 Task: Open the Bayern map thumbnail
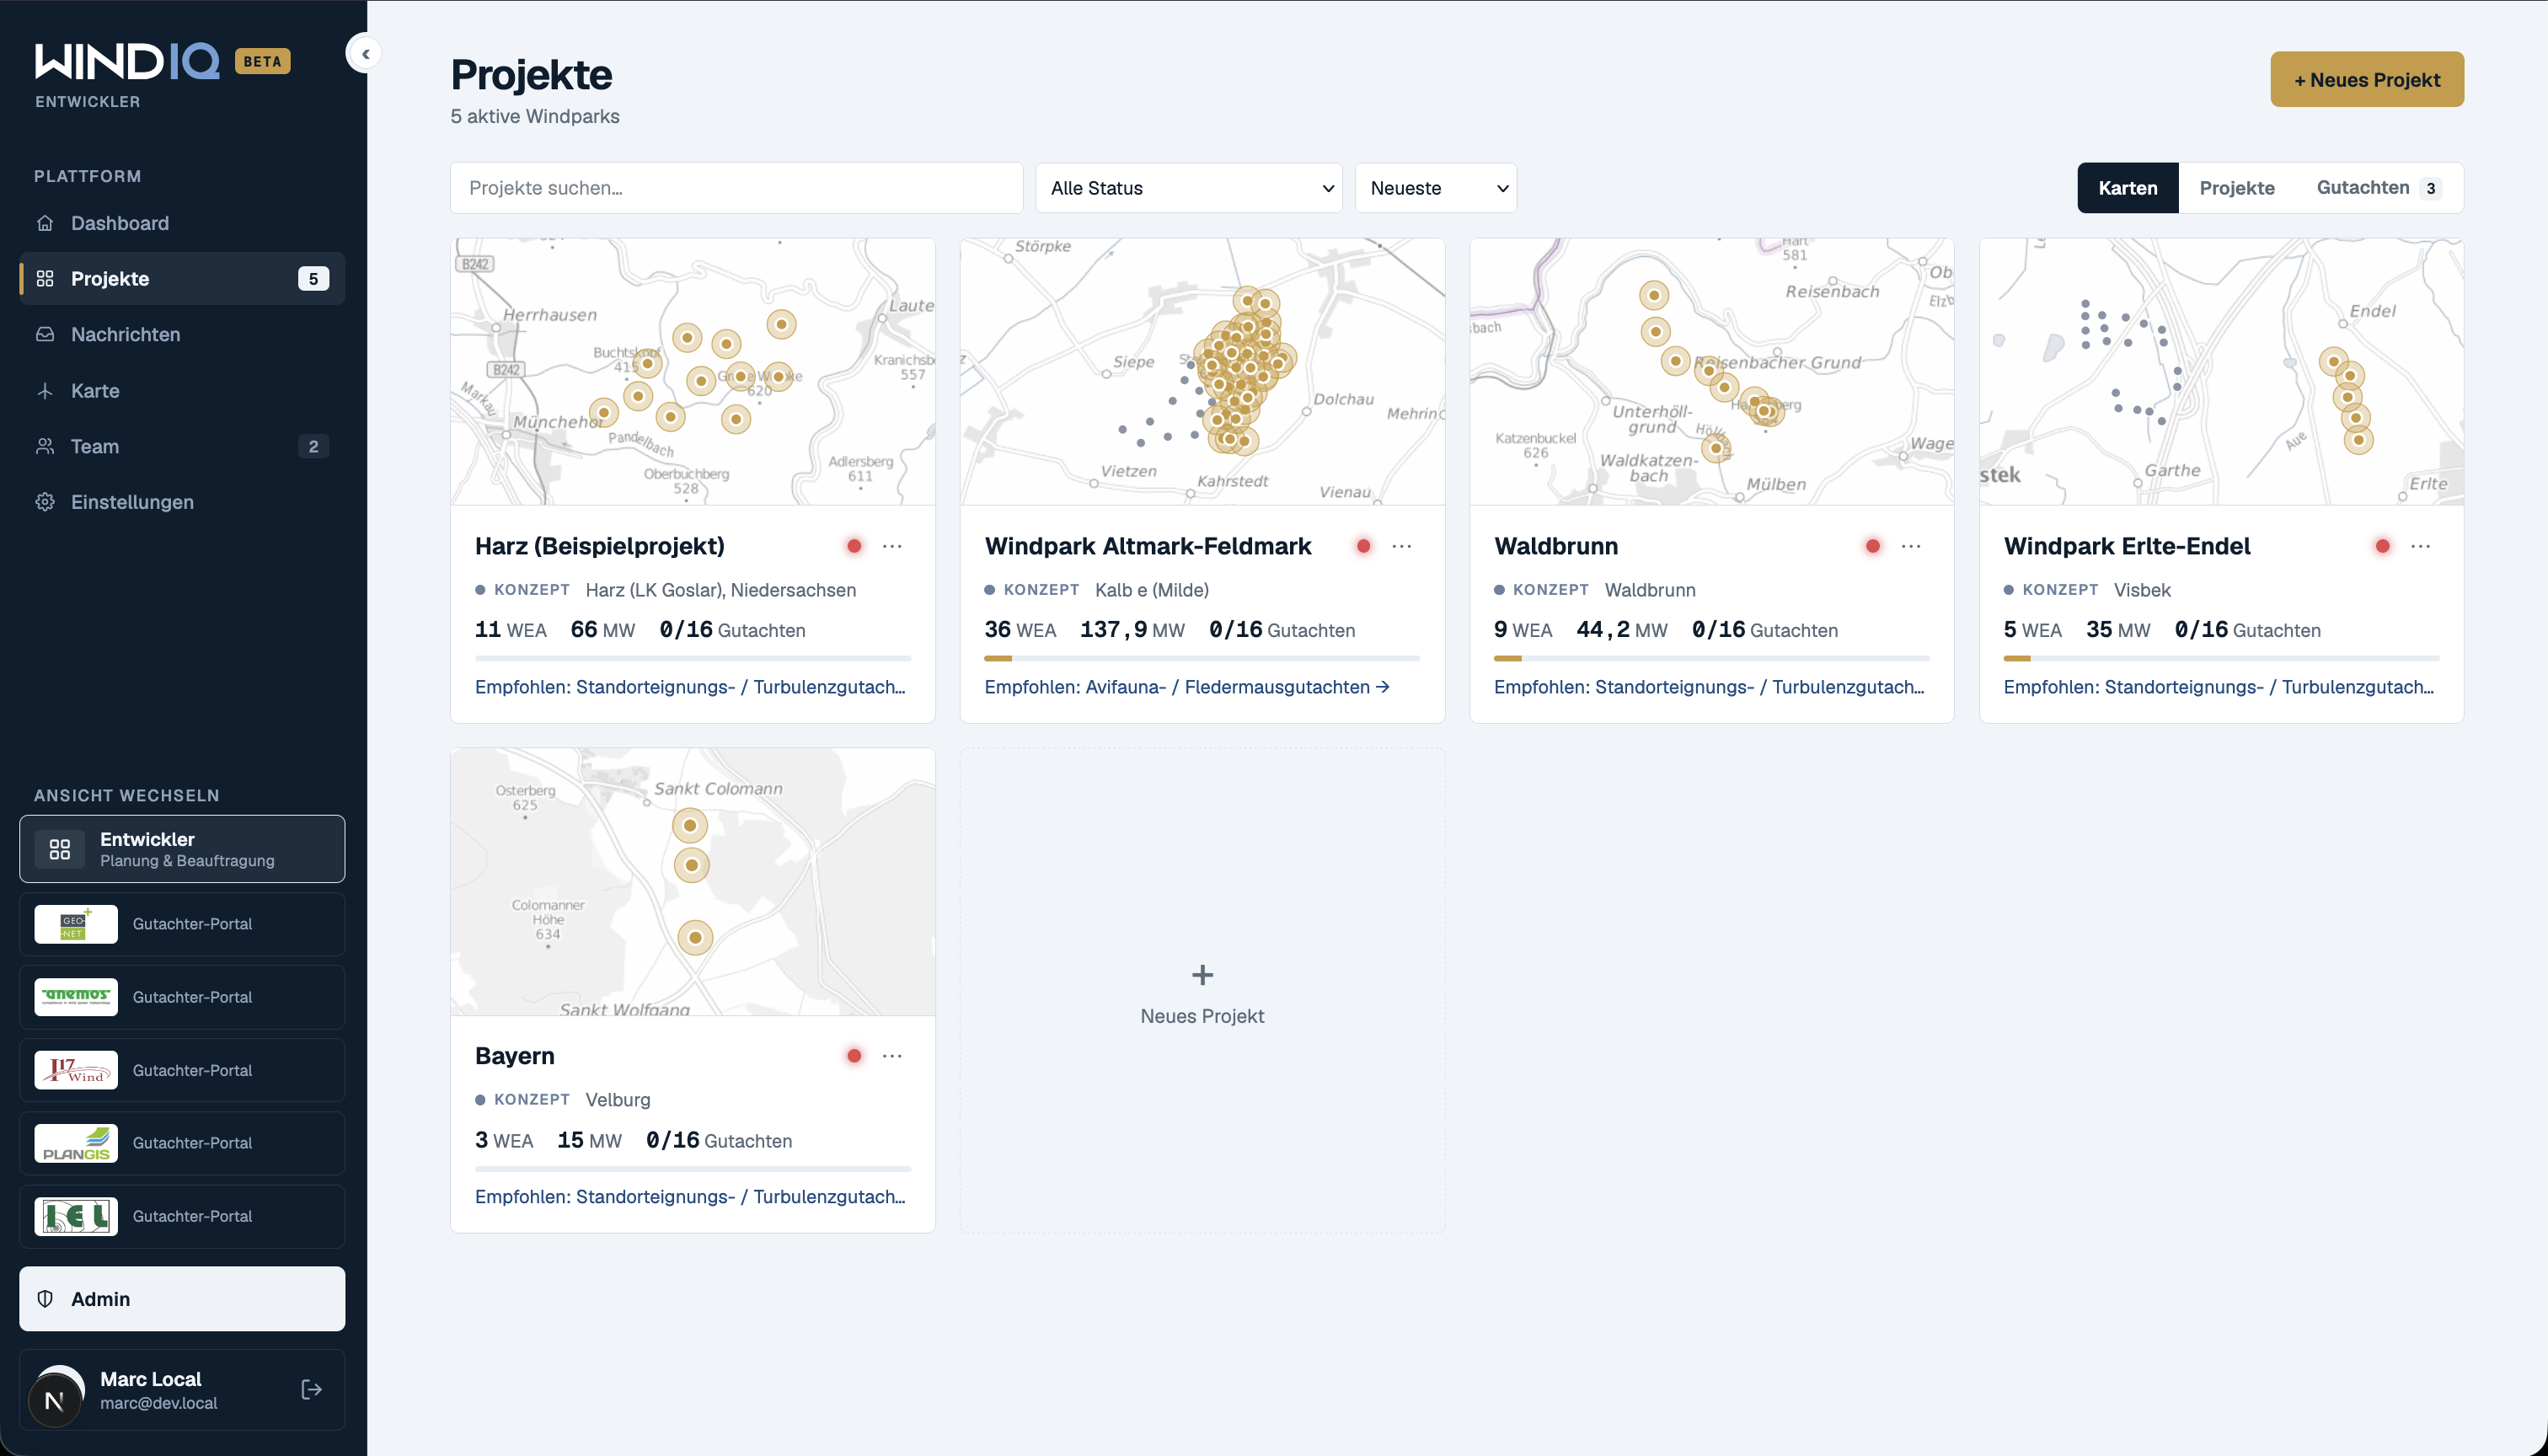pos(693,882)
